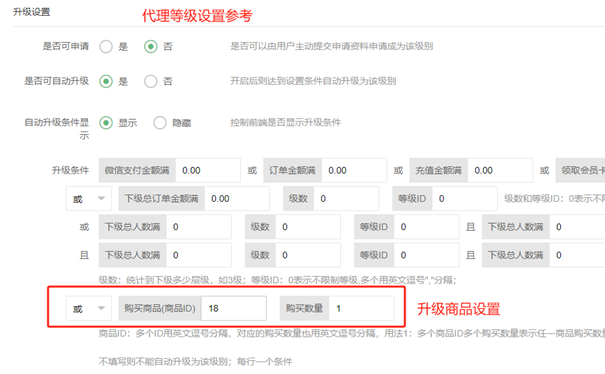Screen dimensions: 605x374
Task: Click the 等级ID field in 下级总订单金额满 row
Action: (x=465, y=199)
